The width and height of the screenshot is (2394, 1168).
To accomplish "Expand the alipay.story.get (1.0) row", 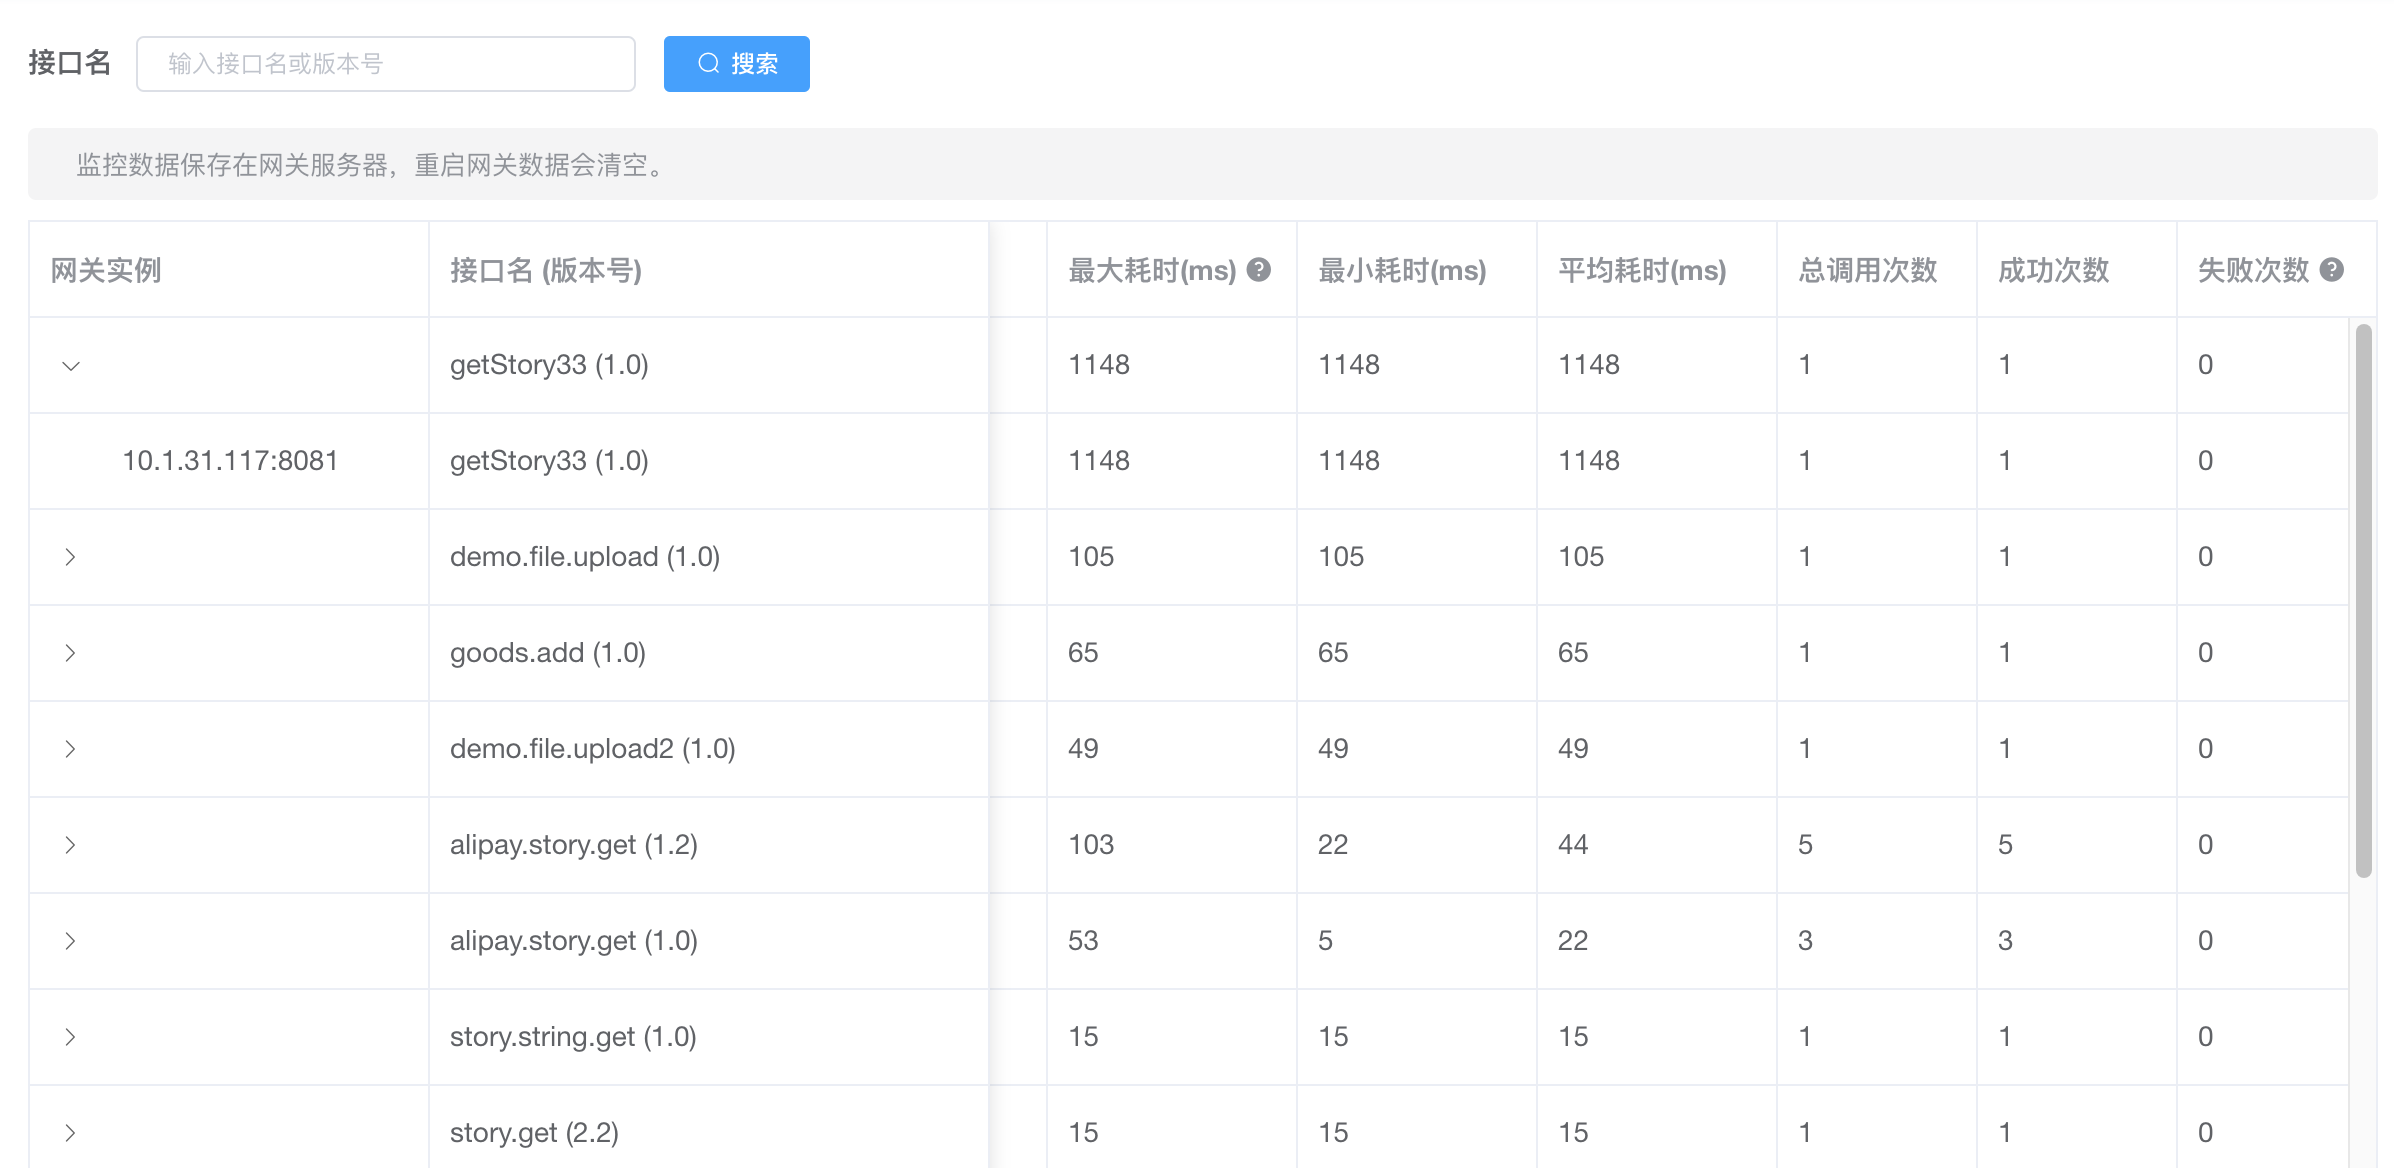I will (71, 941).
